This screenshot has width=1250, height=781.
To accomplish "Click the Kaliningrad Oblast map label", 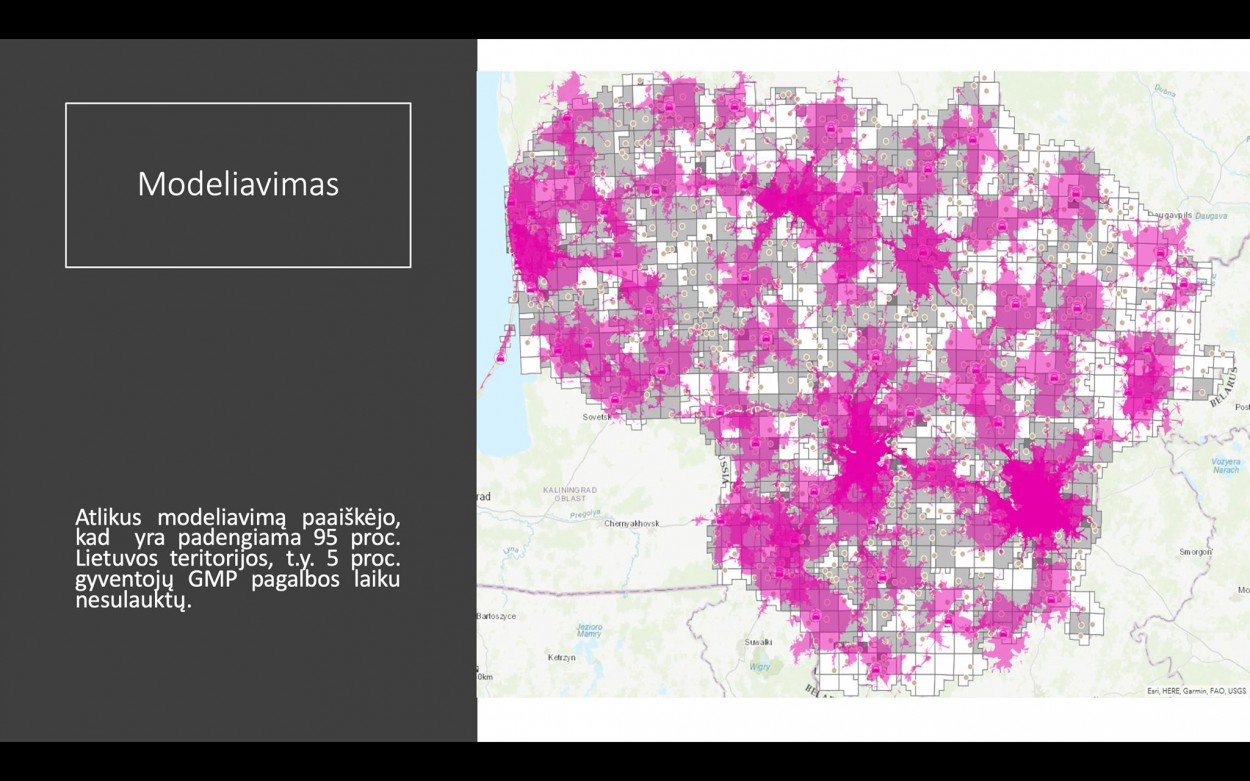I will click(x=569, y=494).
